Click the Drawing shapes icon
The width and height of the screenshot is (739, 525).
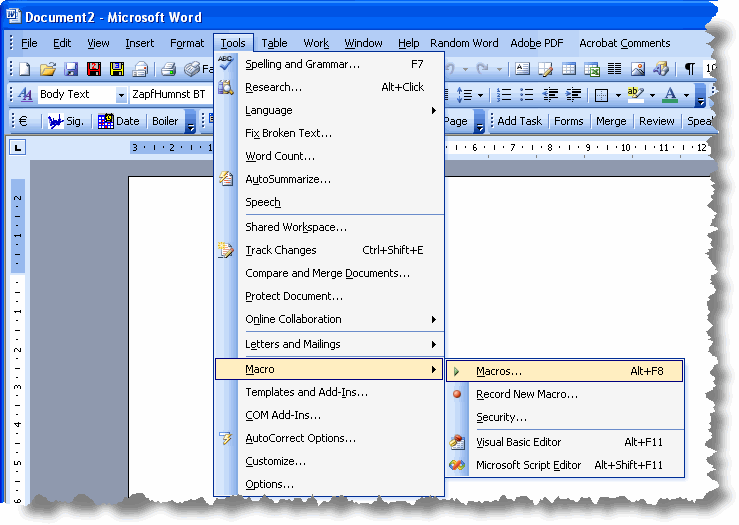click(661, 69)
